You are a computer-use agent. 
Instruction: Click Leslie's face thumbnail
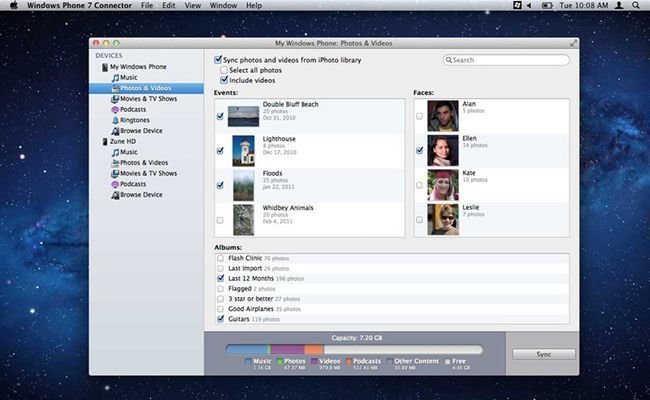(x=443, y=220)
